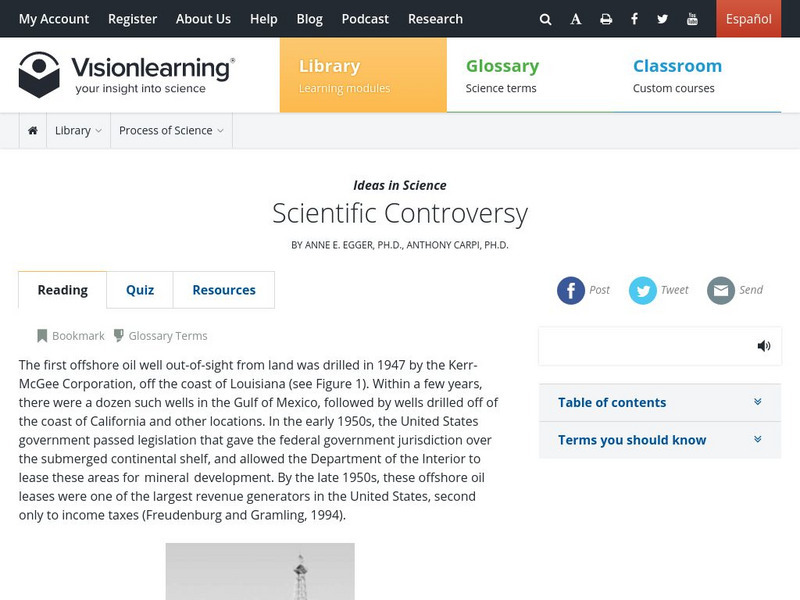Open the Library breadcrumb dropdown

(x=78, y=130)
